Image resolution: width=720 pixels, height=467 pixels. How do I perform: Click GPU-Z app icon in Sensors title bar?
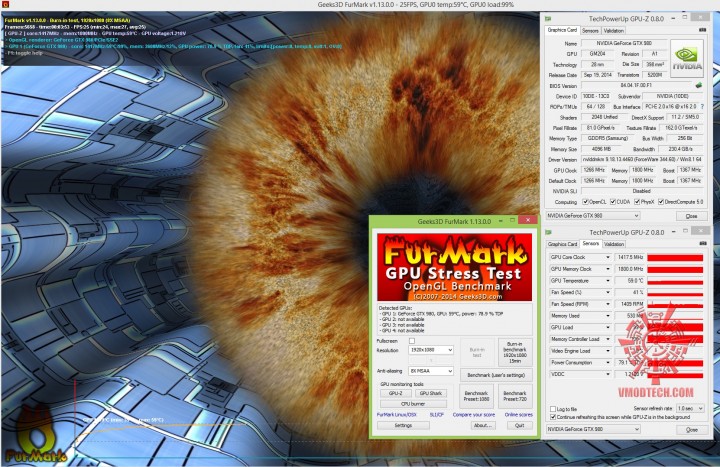click(550, 232)
